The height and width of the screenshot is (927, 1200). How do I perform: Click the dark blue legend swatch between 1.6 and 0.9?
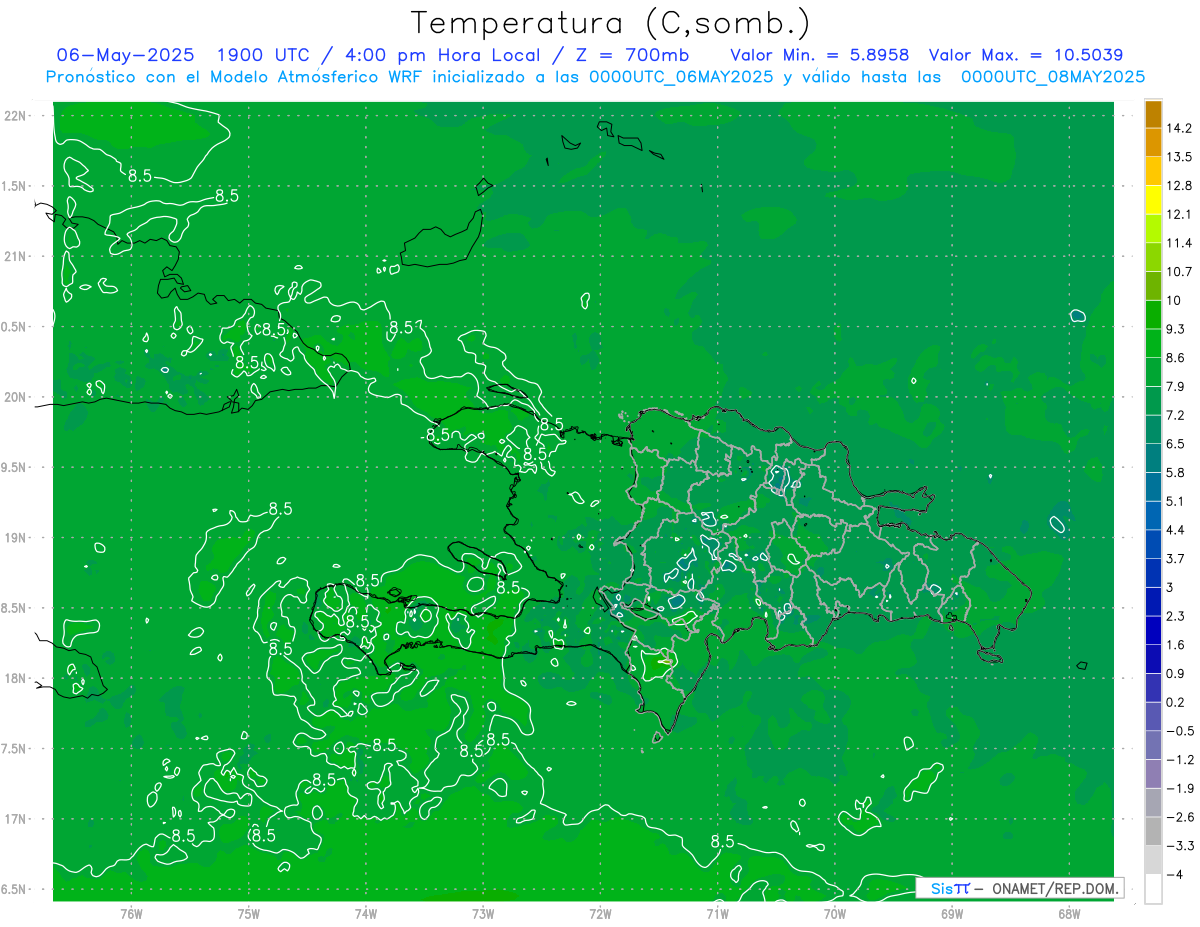point(1153,659)
